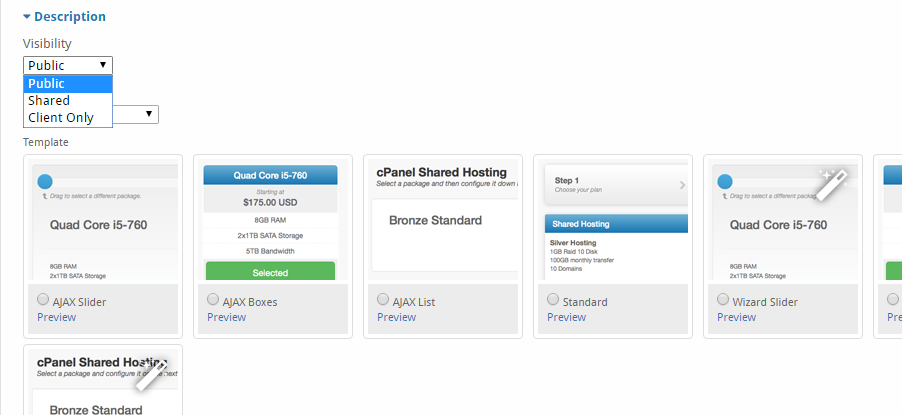Image resolution: width=902 pixels, height=415 pixels.
Task: Collapse the Description section triangle
Action: [26, 17]
